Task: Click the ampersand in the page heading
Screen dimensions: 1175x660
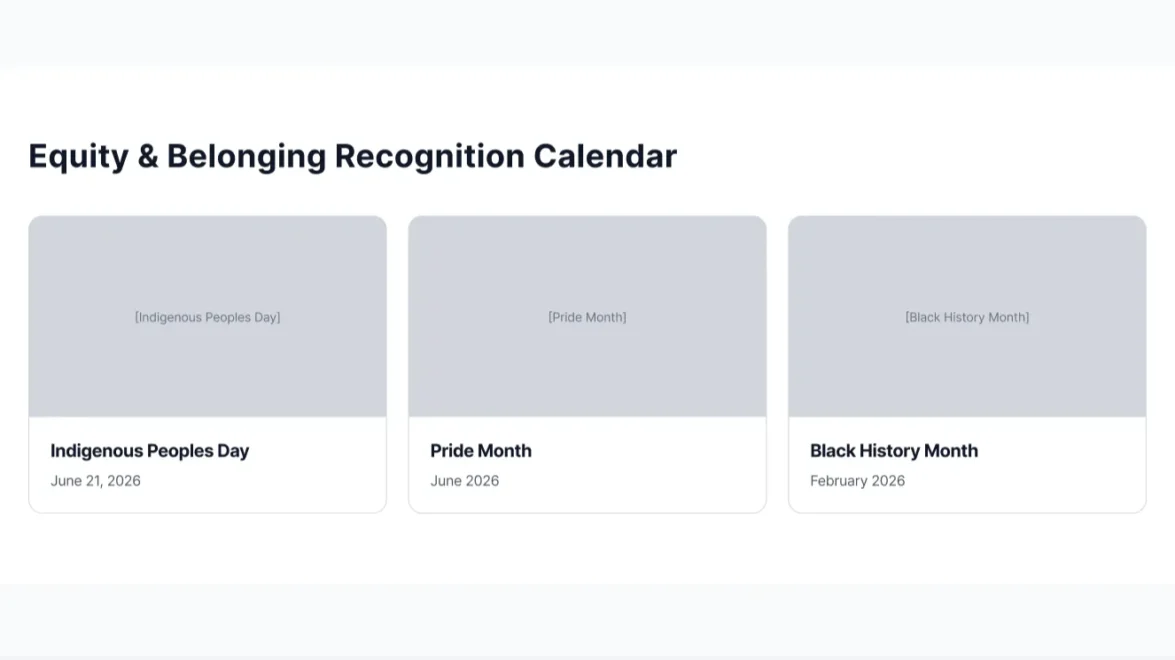Action: (x=148, y=156)
